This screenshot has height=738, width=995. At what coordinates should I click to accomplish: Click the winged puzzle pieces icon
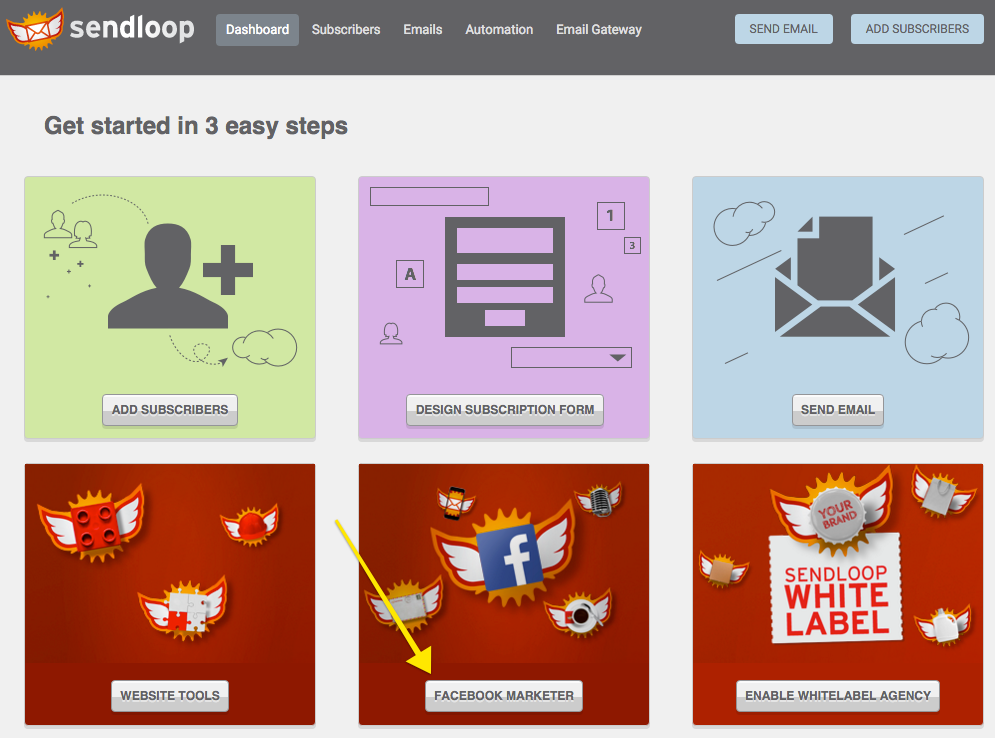tap(184, 608)
